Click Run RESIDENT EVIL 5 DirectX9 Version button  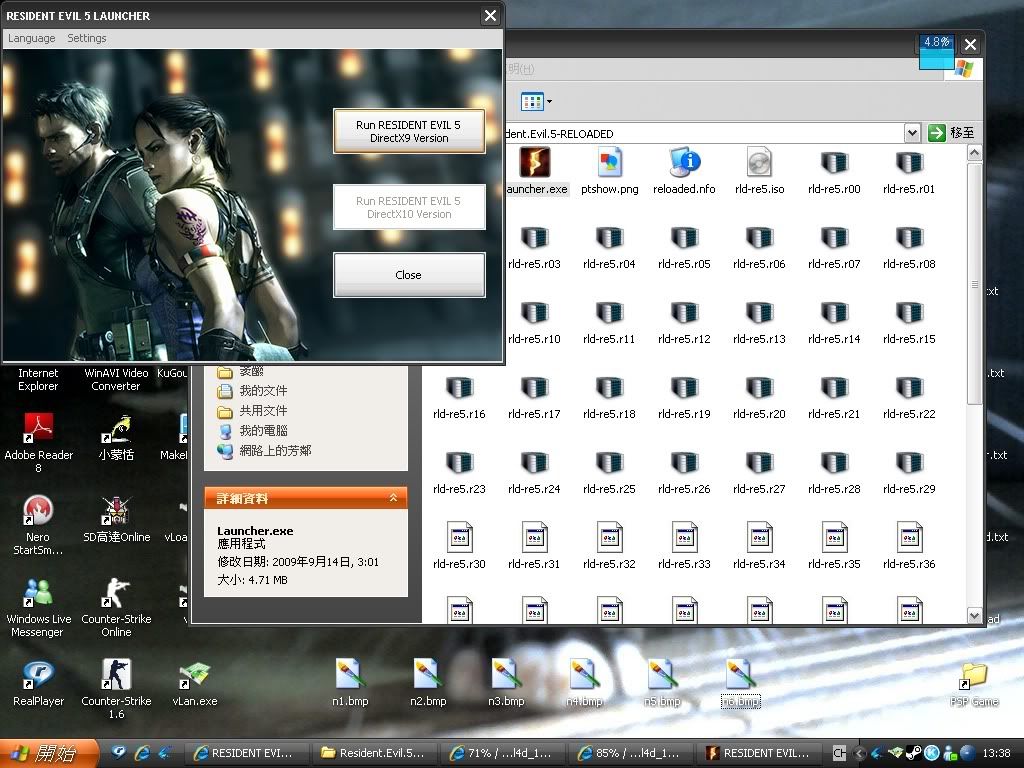409,131
